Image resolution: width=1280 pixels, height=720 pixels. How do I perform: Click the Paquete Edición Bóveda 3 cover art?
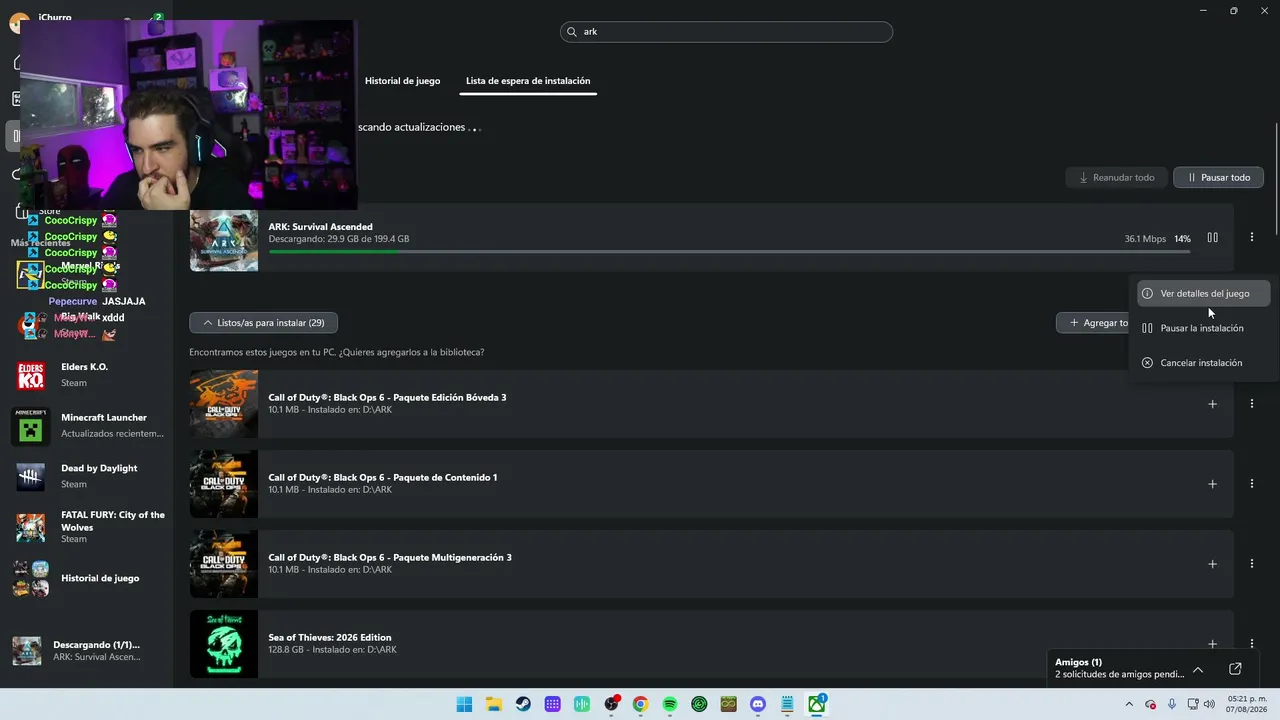point(224,404)
